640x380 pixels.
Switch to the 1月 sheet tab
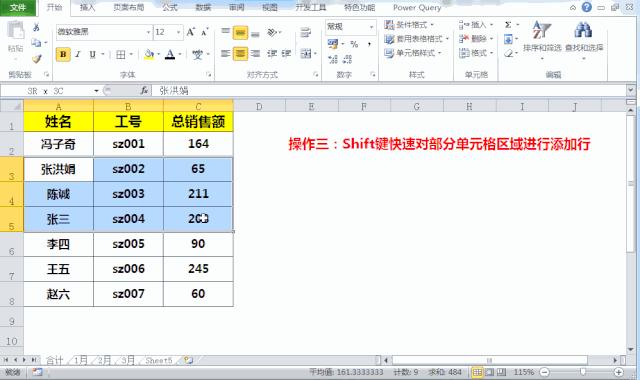pos(81,360)
